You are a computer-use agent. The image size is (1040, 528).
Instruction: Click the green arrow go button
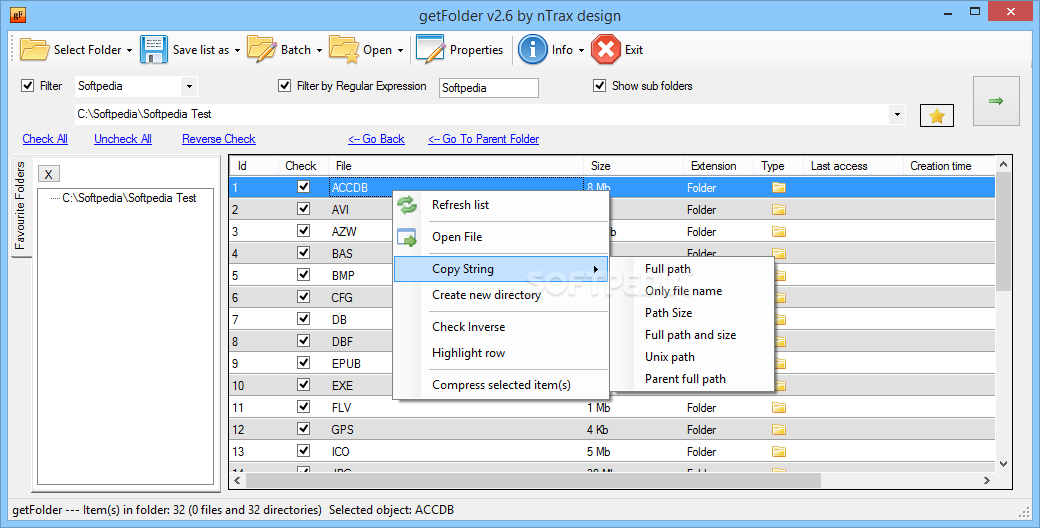[996, 101]
